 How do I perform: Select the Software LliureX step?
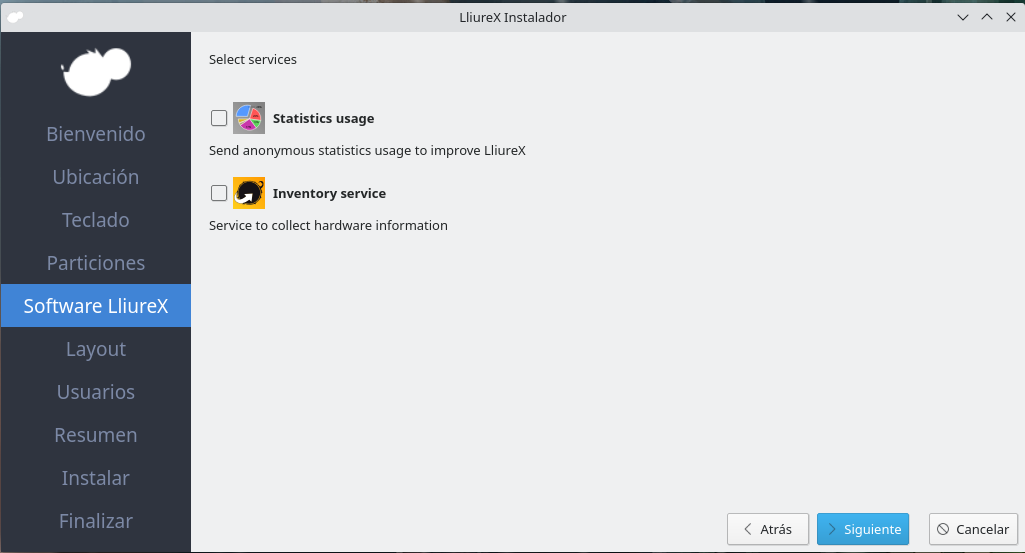96,306
